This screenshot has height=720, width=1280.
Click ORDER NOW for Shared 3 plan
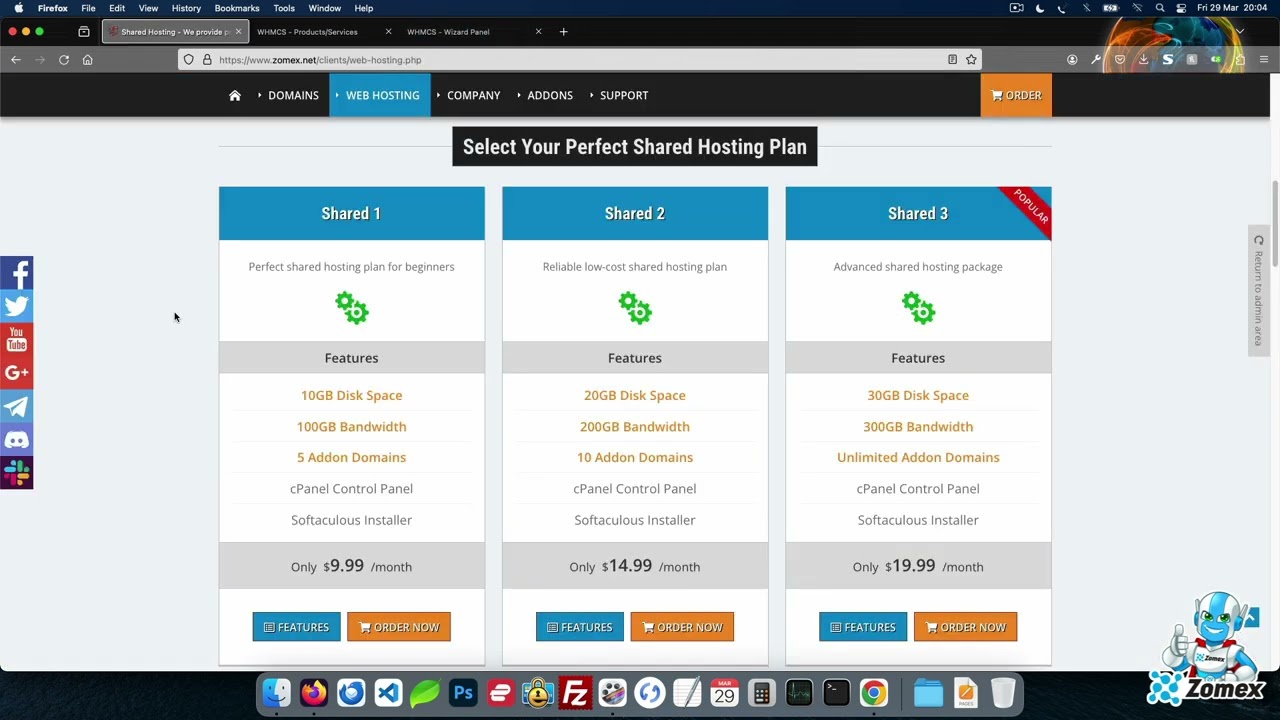pos(965,627)
